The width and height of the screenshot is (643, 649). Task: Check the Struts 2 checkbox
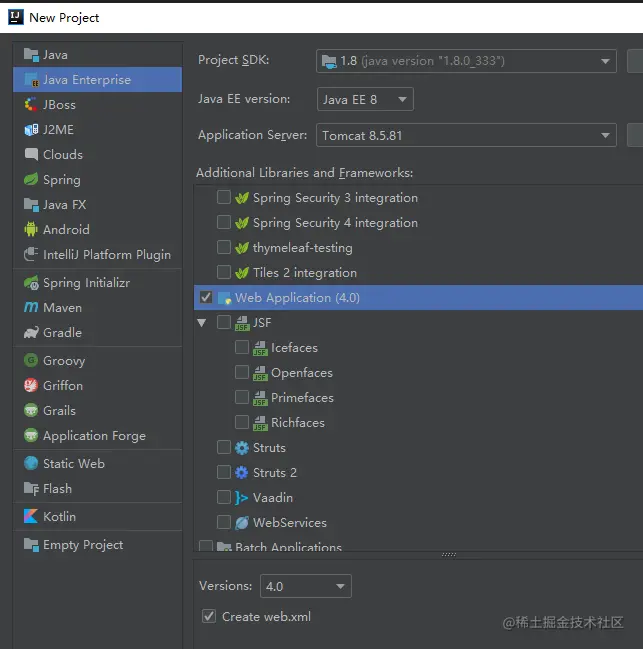click(224, 472)
